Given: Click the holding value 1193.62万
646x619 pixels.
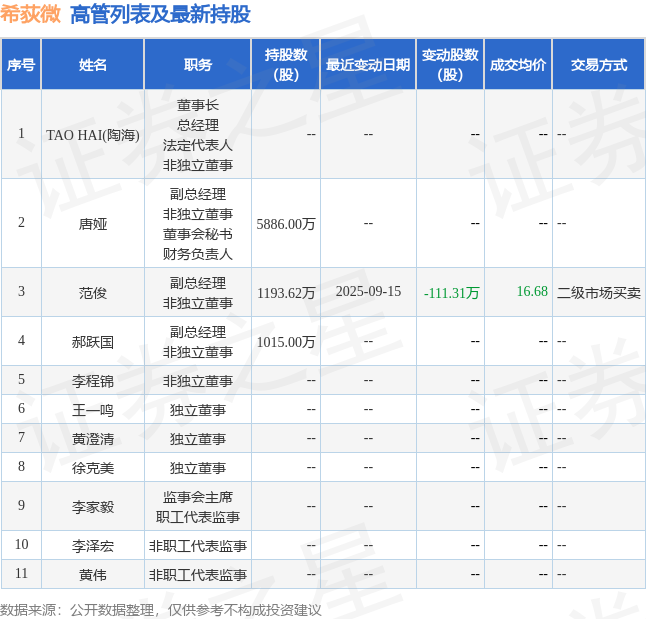Looking at the screenshot, I should click(x=286, y=293).
